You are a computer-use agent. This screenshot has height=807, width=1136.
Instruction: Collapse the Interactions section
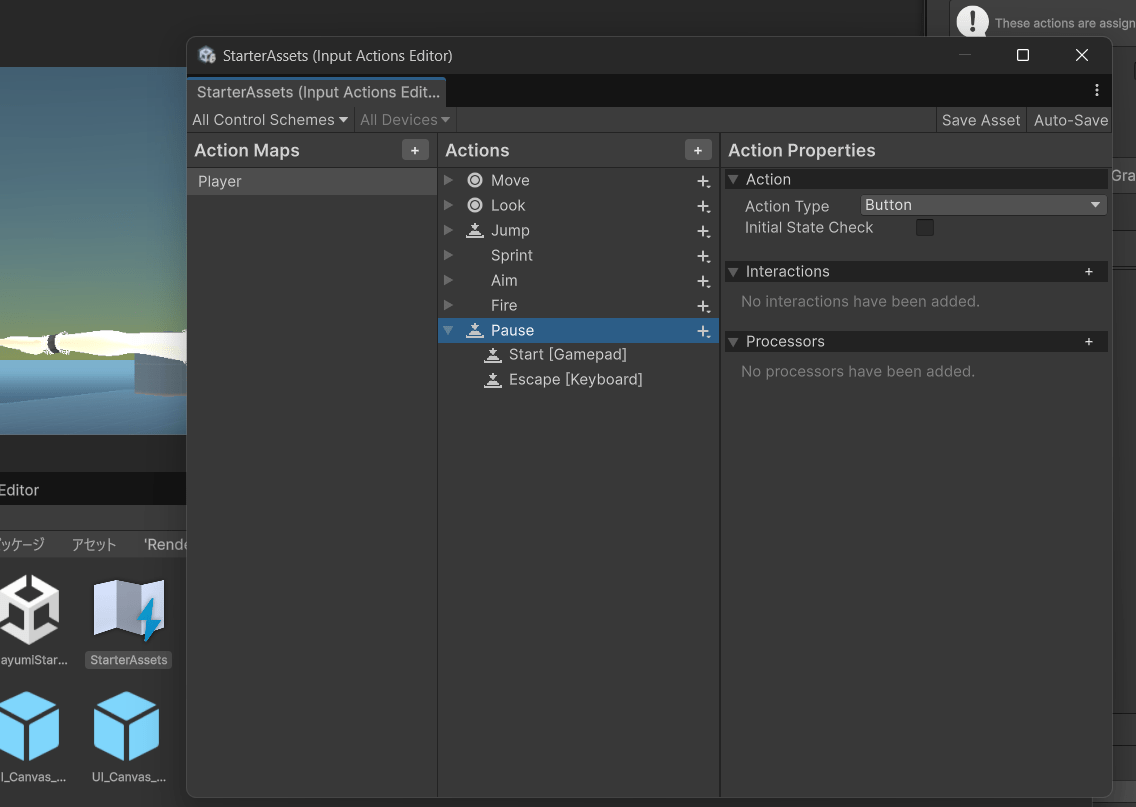coord(734,272)
